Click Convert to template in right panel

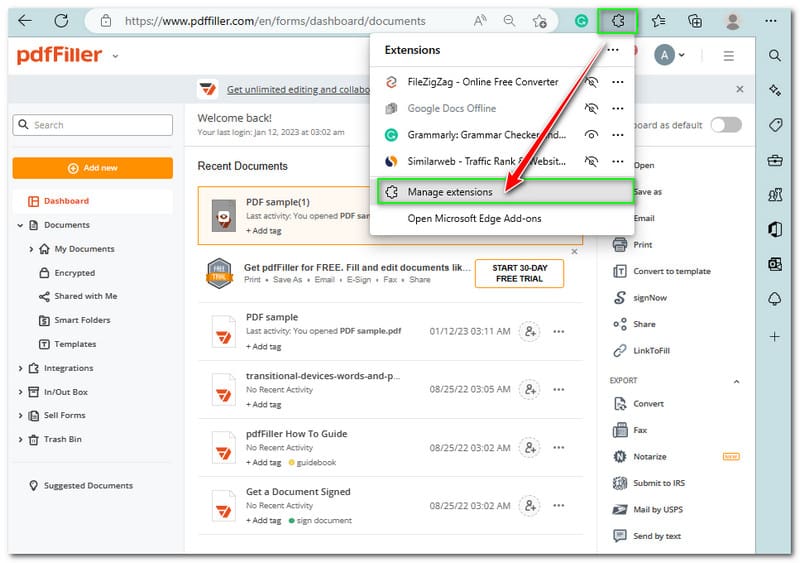coord(671,271)
